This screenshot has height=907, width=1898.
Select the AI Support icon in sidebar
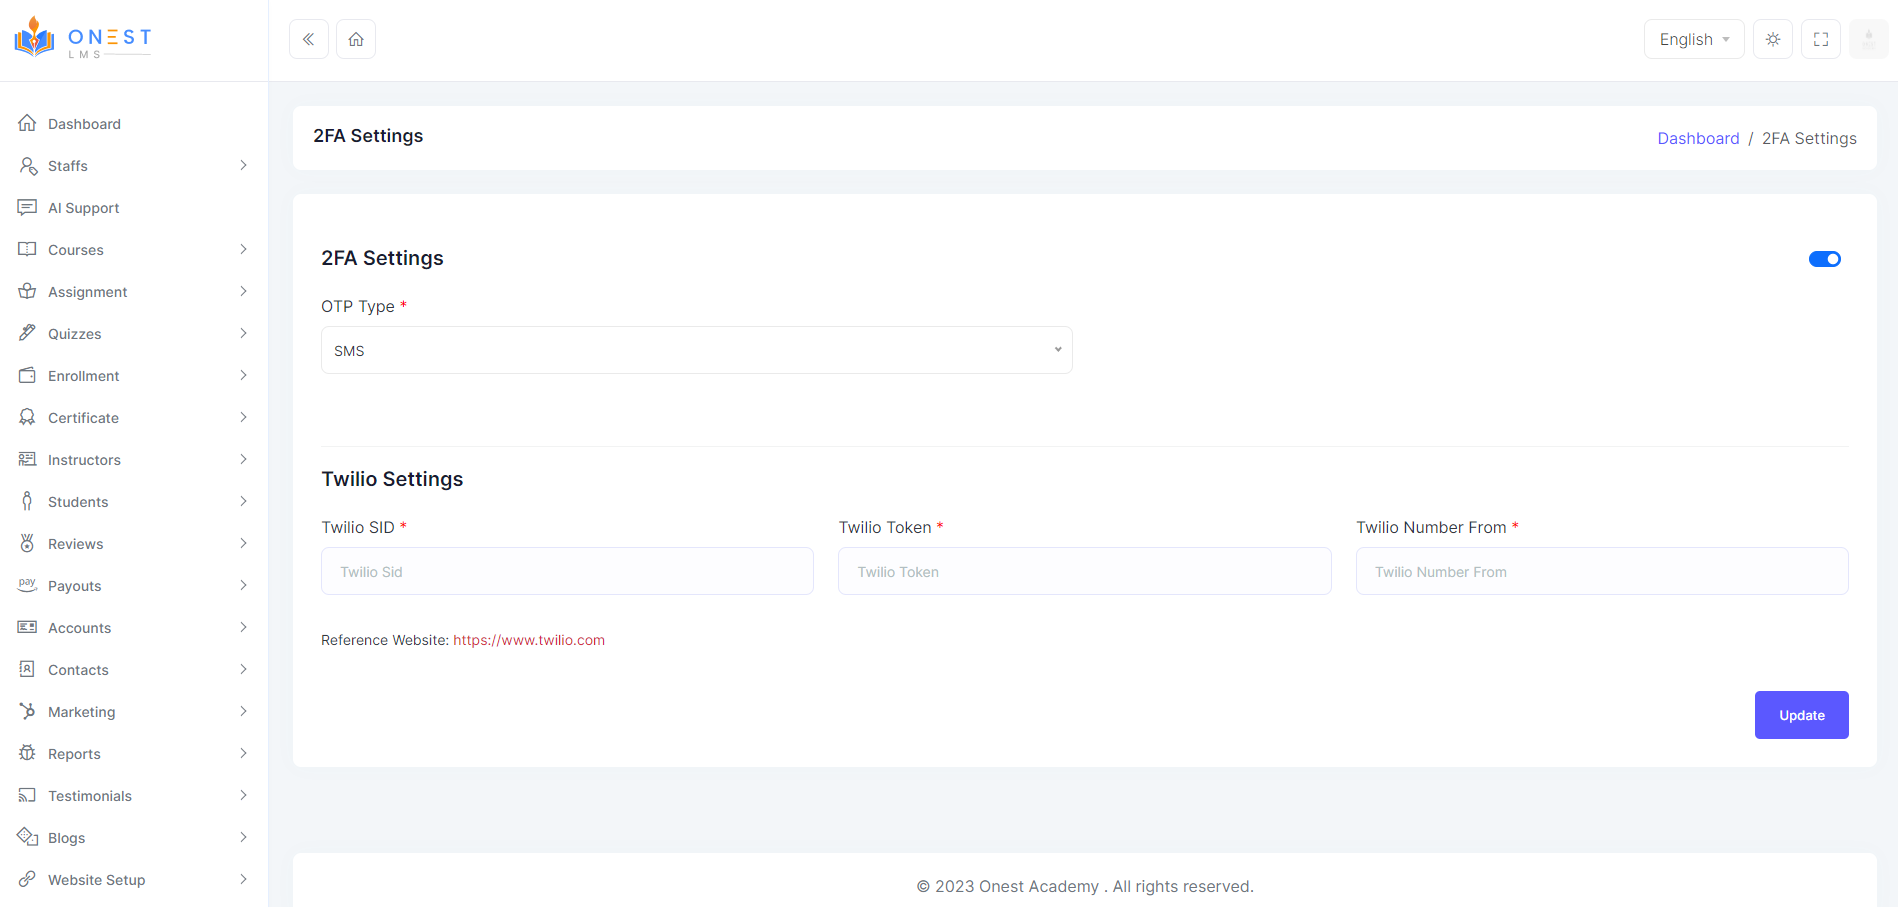28,207
